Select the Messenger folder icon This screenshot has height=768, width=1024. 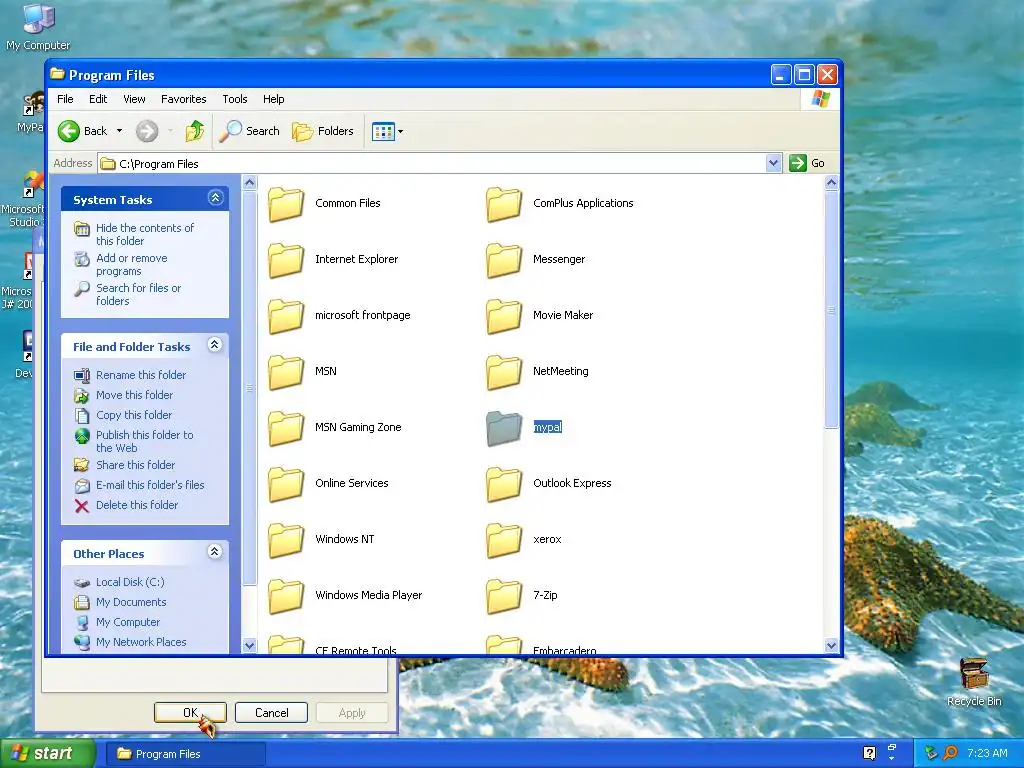pos(504,261)
